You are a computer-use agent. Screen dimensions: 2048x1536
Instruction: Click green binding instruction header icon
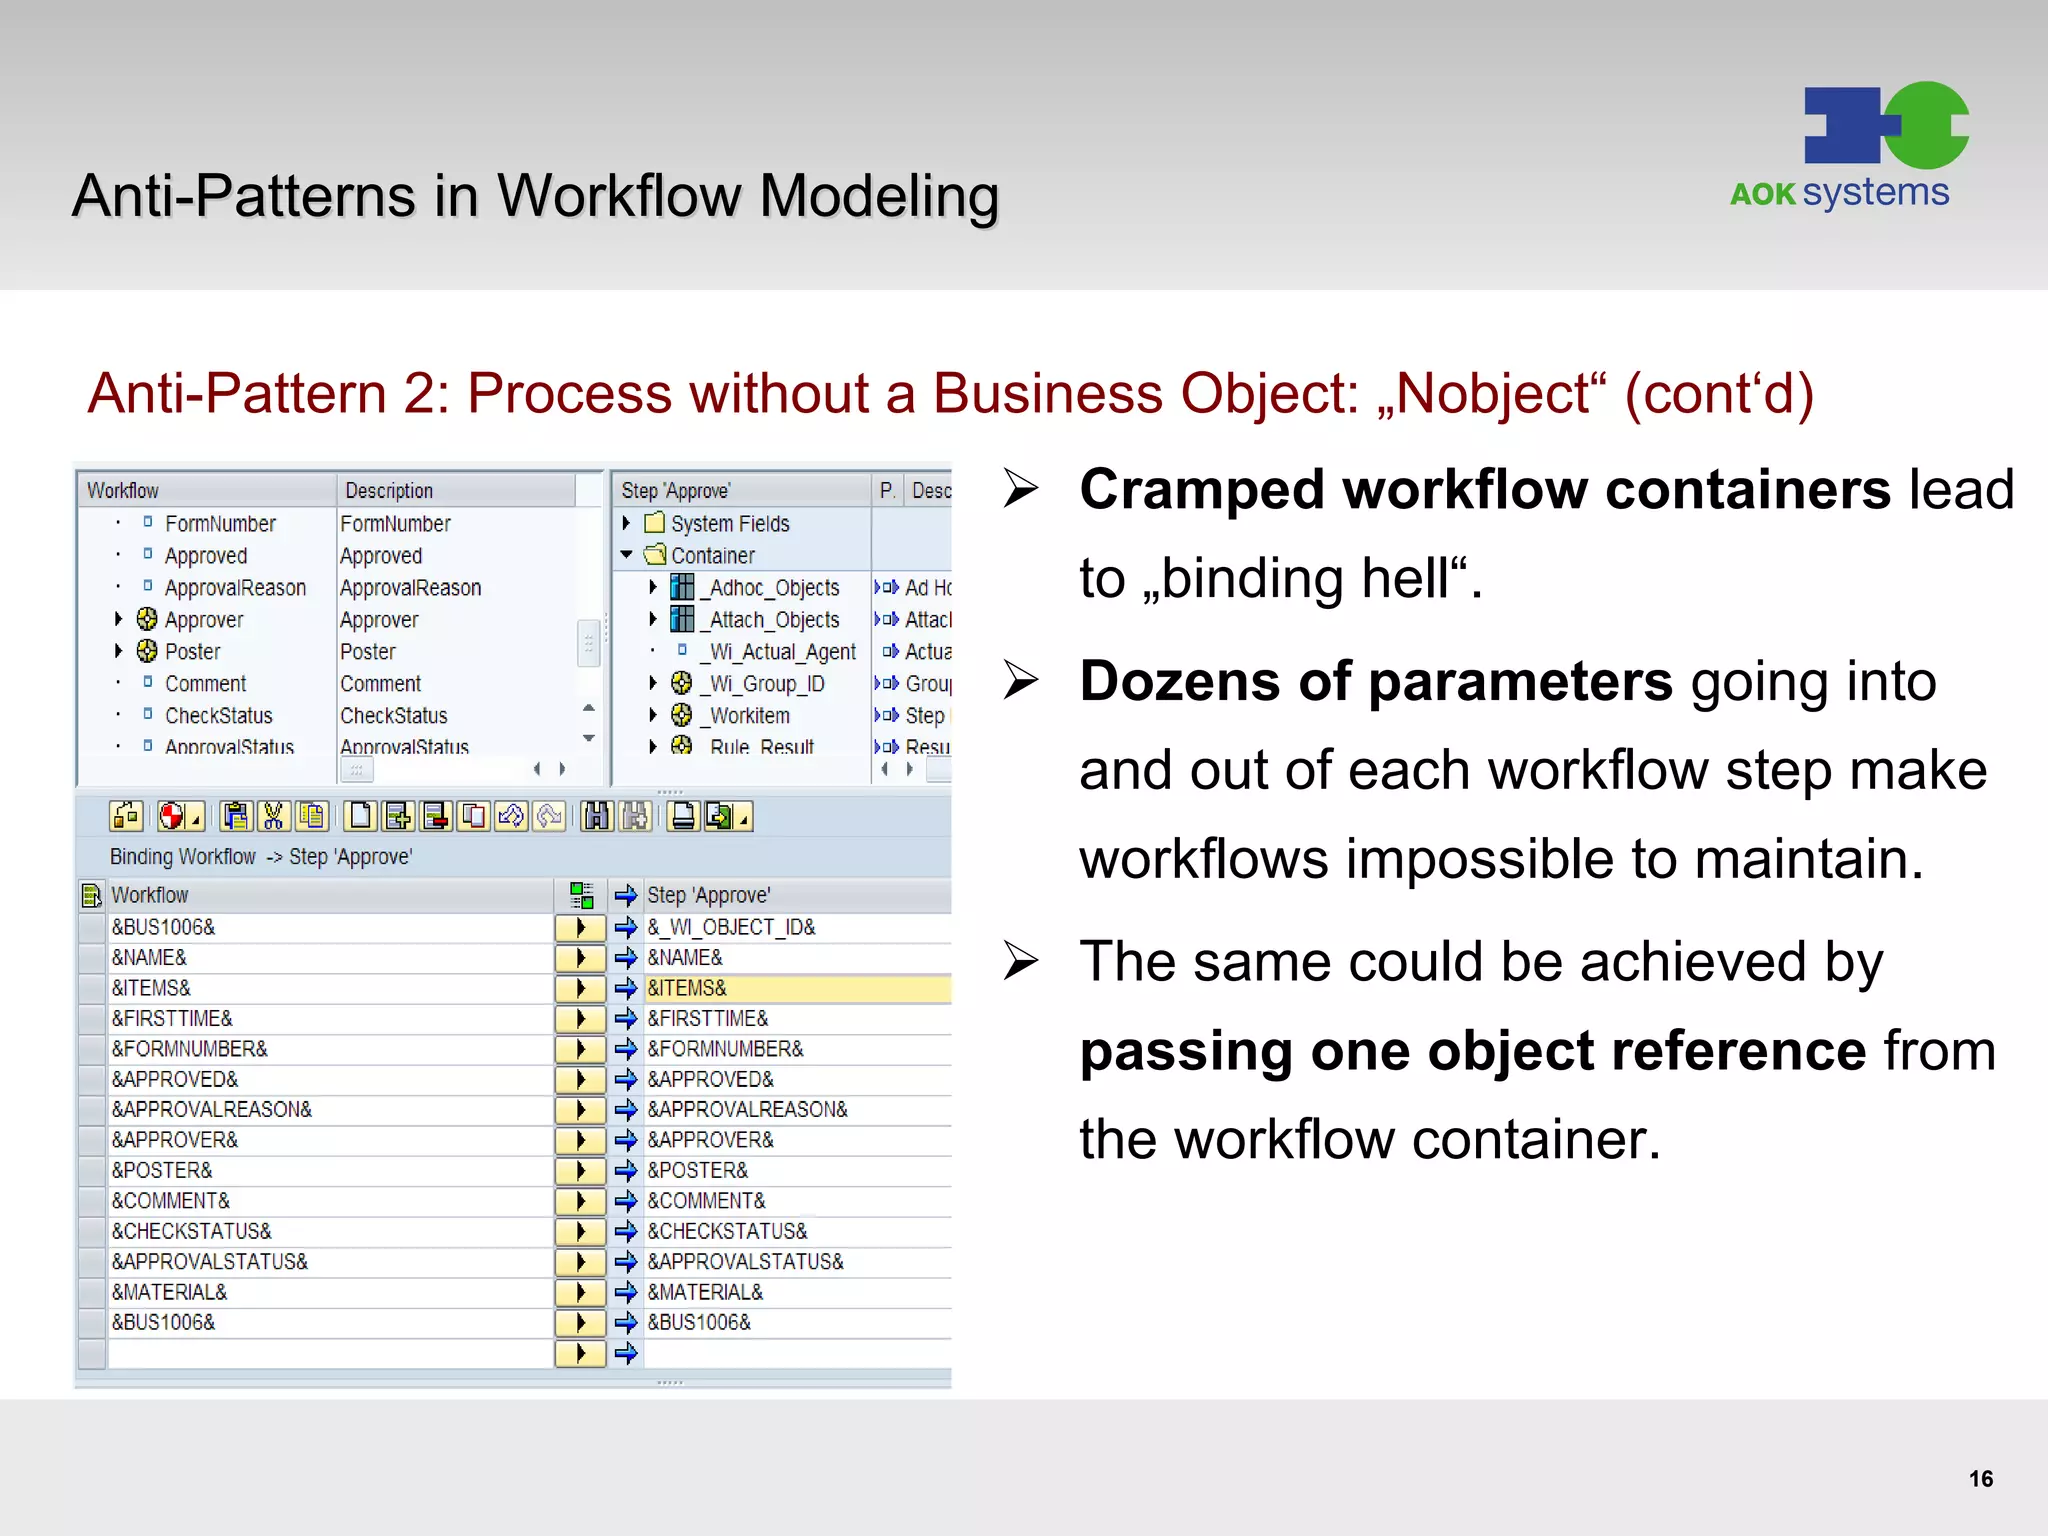click(x=581, y=895)
